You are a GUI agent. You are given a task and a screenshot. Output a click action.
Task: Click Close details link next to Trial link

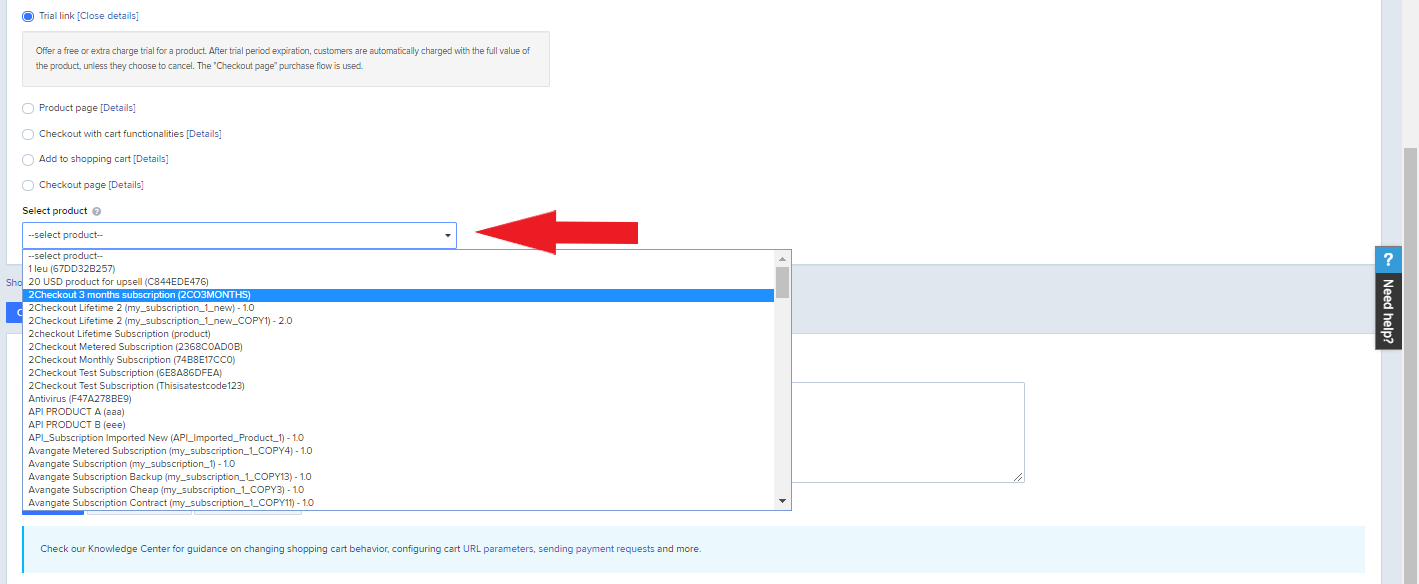click(108, 16)
